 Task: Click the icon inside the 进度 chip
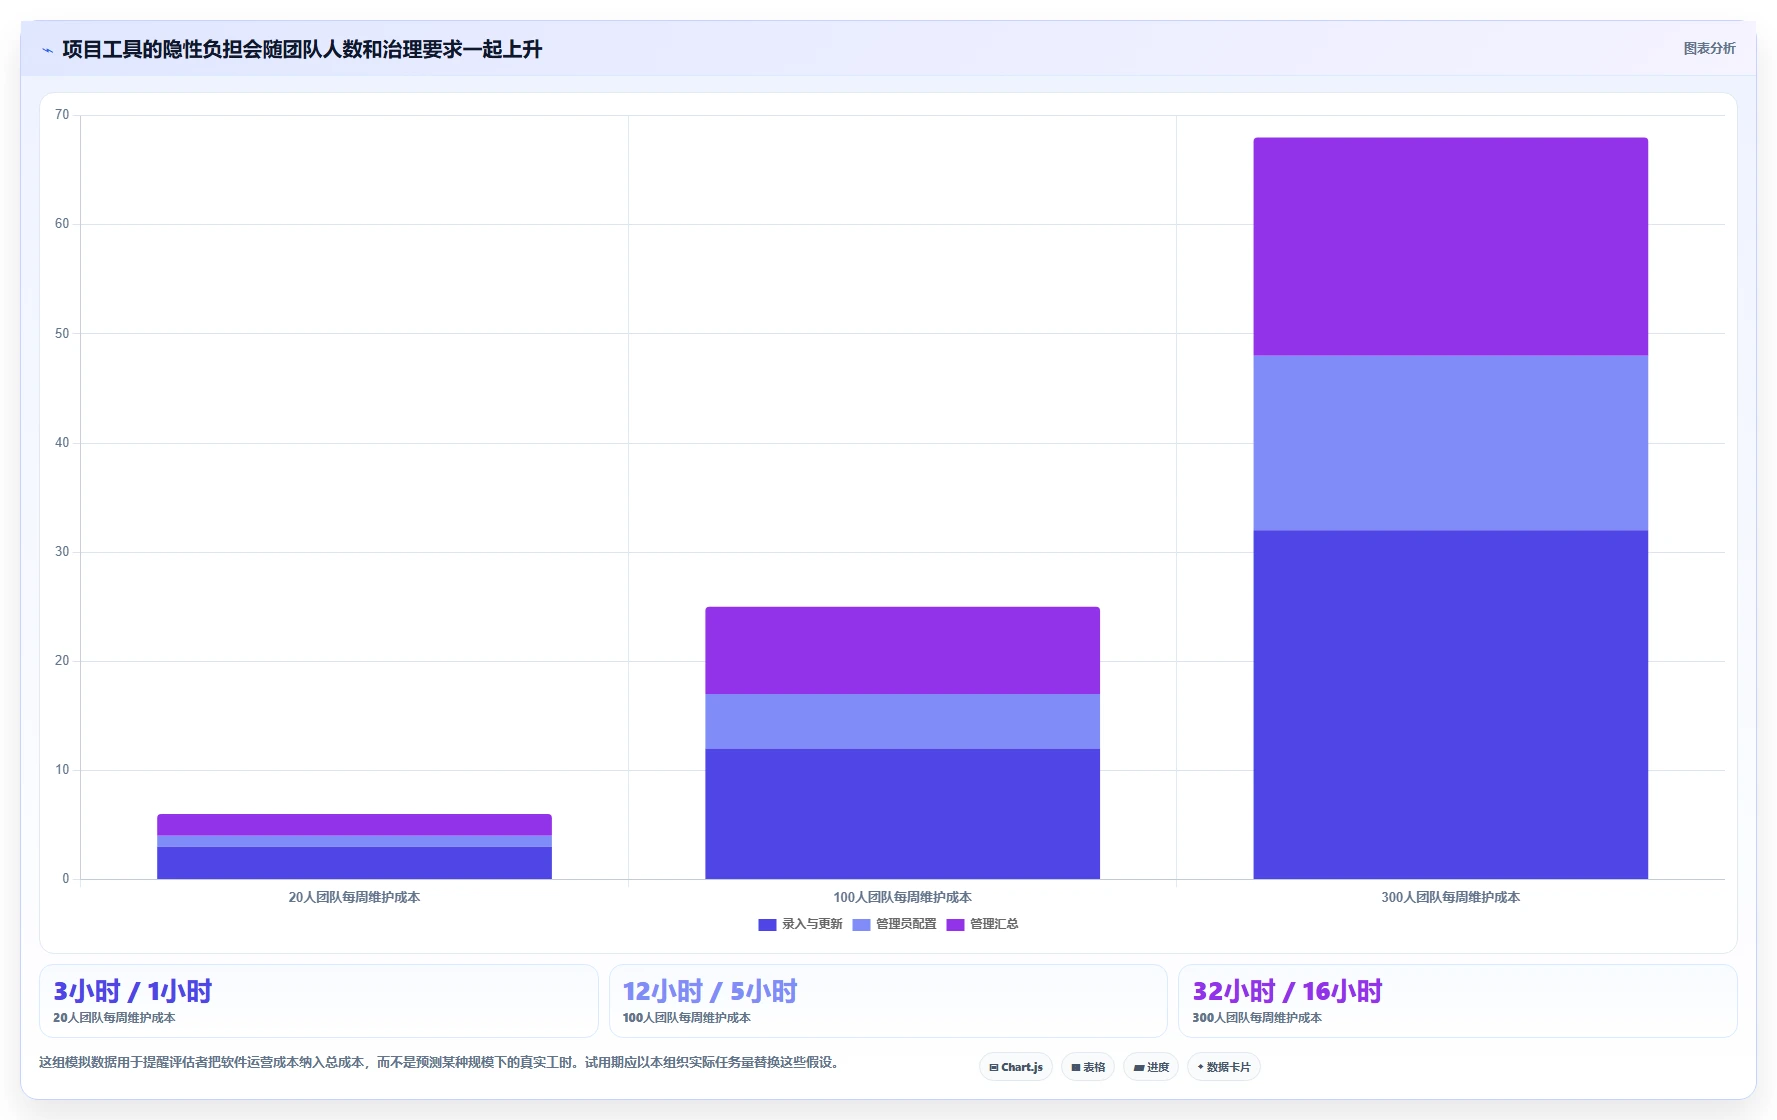(x=1138, y=1068)
